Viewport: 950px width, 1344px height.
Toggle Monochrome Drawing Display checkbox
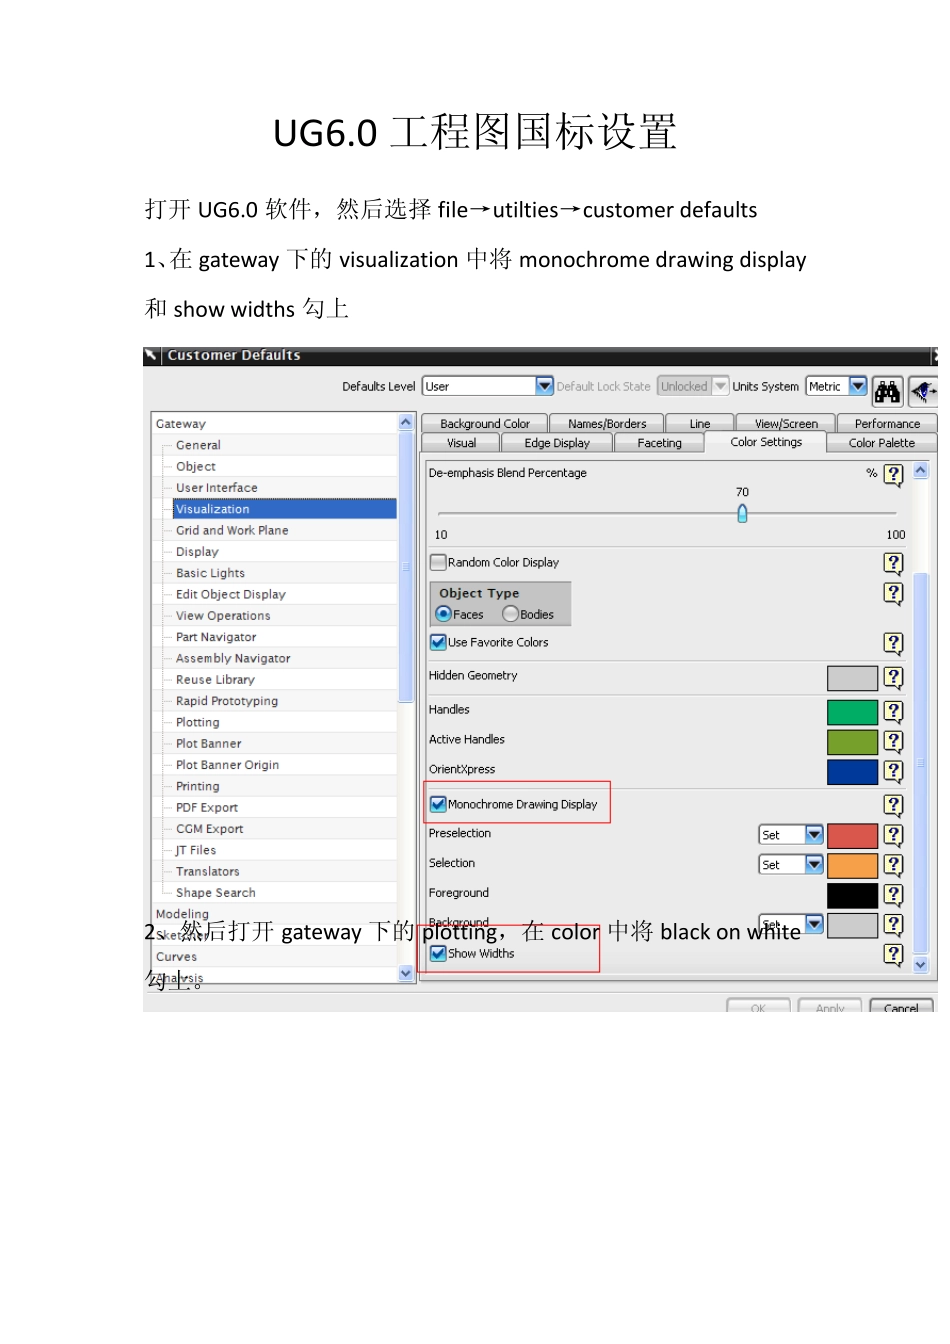click(x=438, y=804)
